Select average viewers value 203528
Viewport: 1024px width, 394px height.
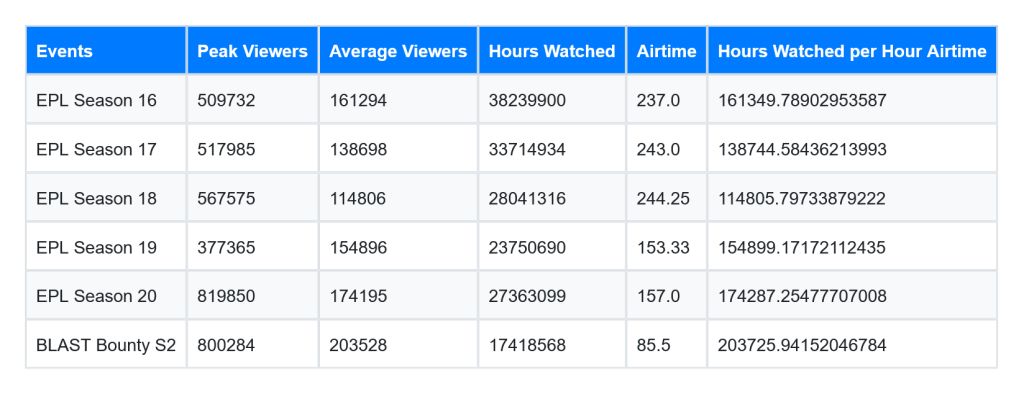pos(358,345)
